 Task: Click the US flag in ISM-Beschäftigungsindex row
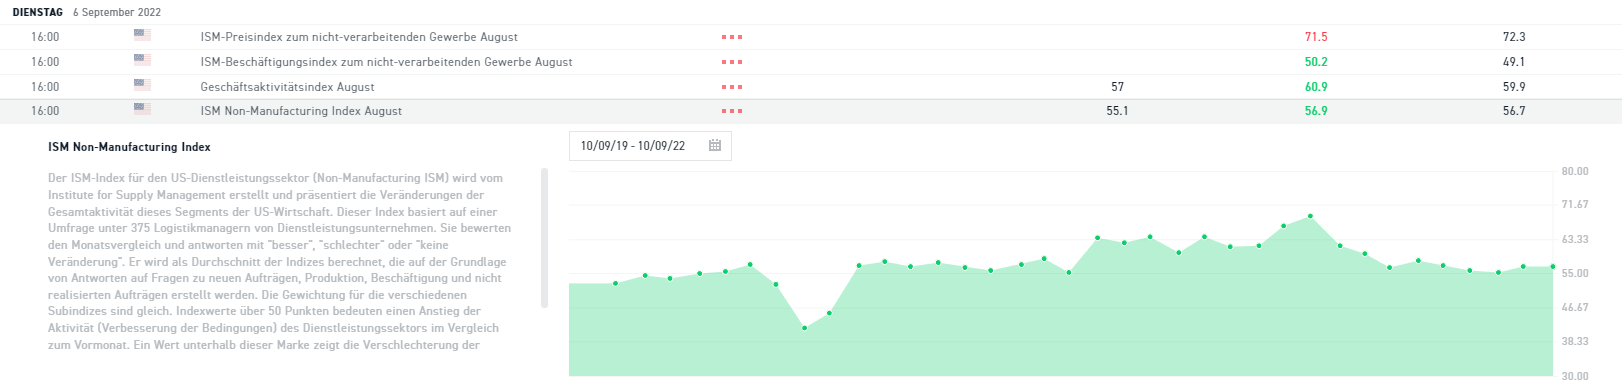142,60
